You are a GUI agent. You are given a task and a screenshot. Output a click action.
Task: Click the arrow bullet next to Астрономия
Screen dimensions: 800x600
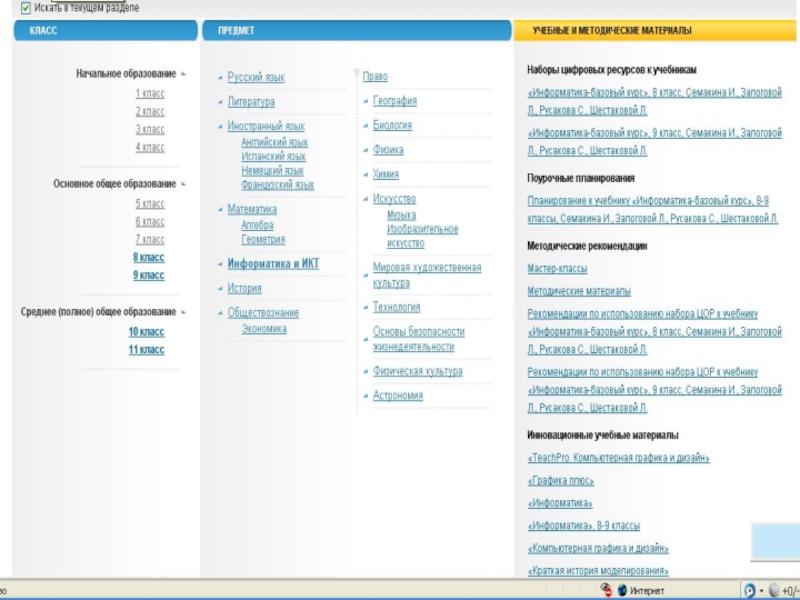[366, 396]
